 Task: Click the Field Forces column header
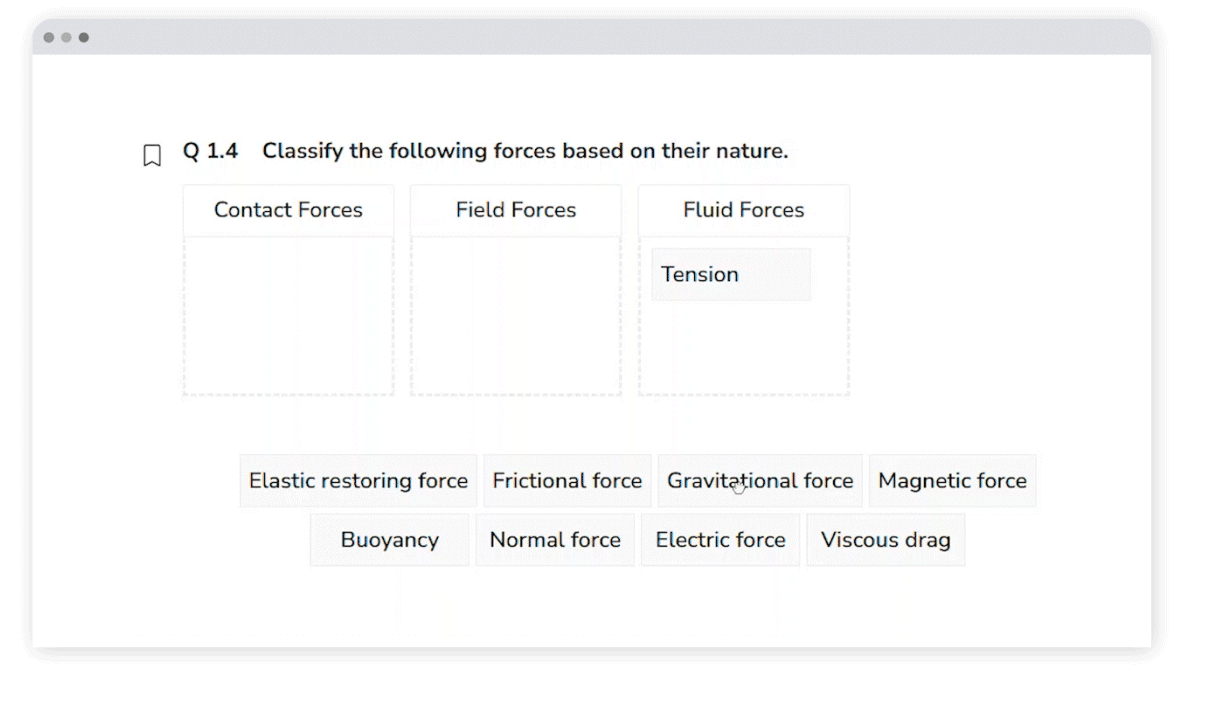[x=516, y=210]
